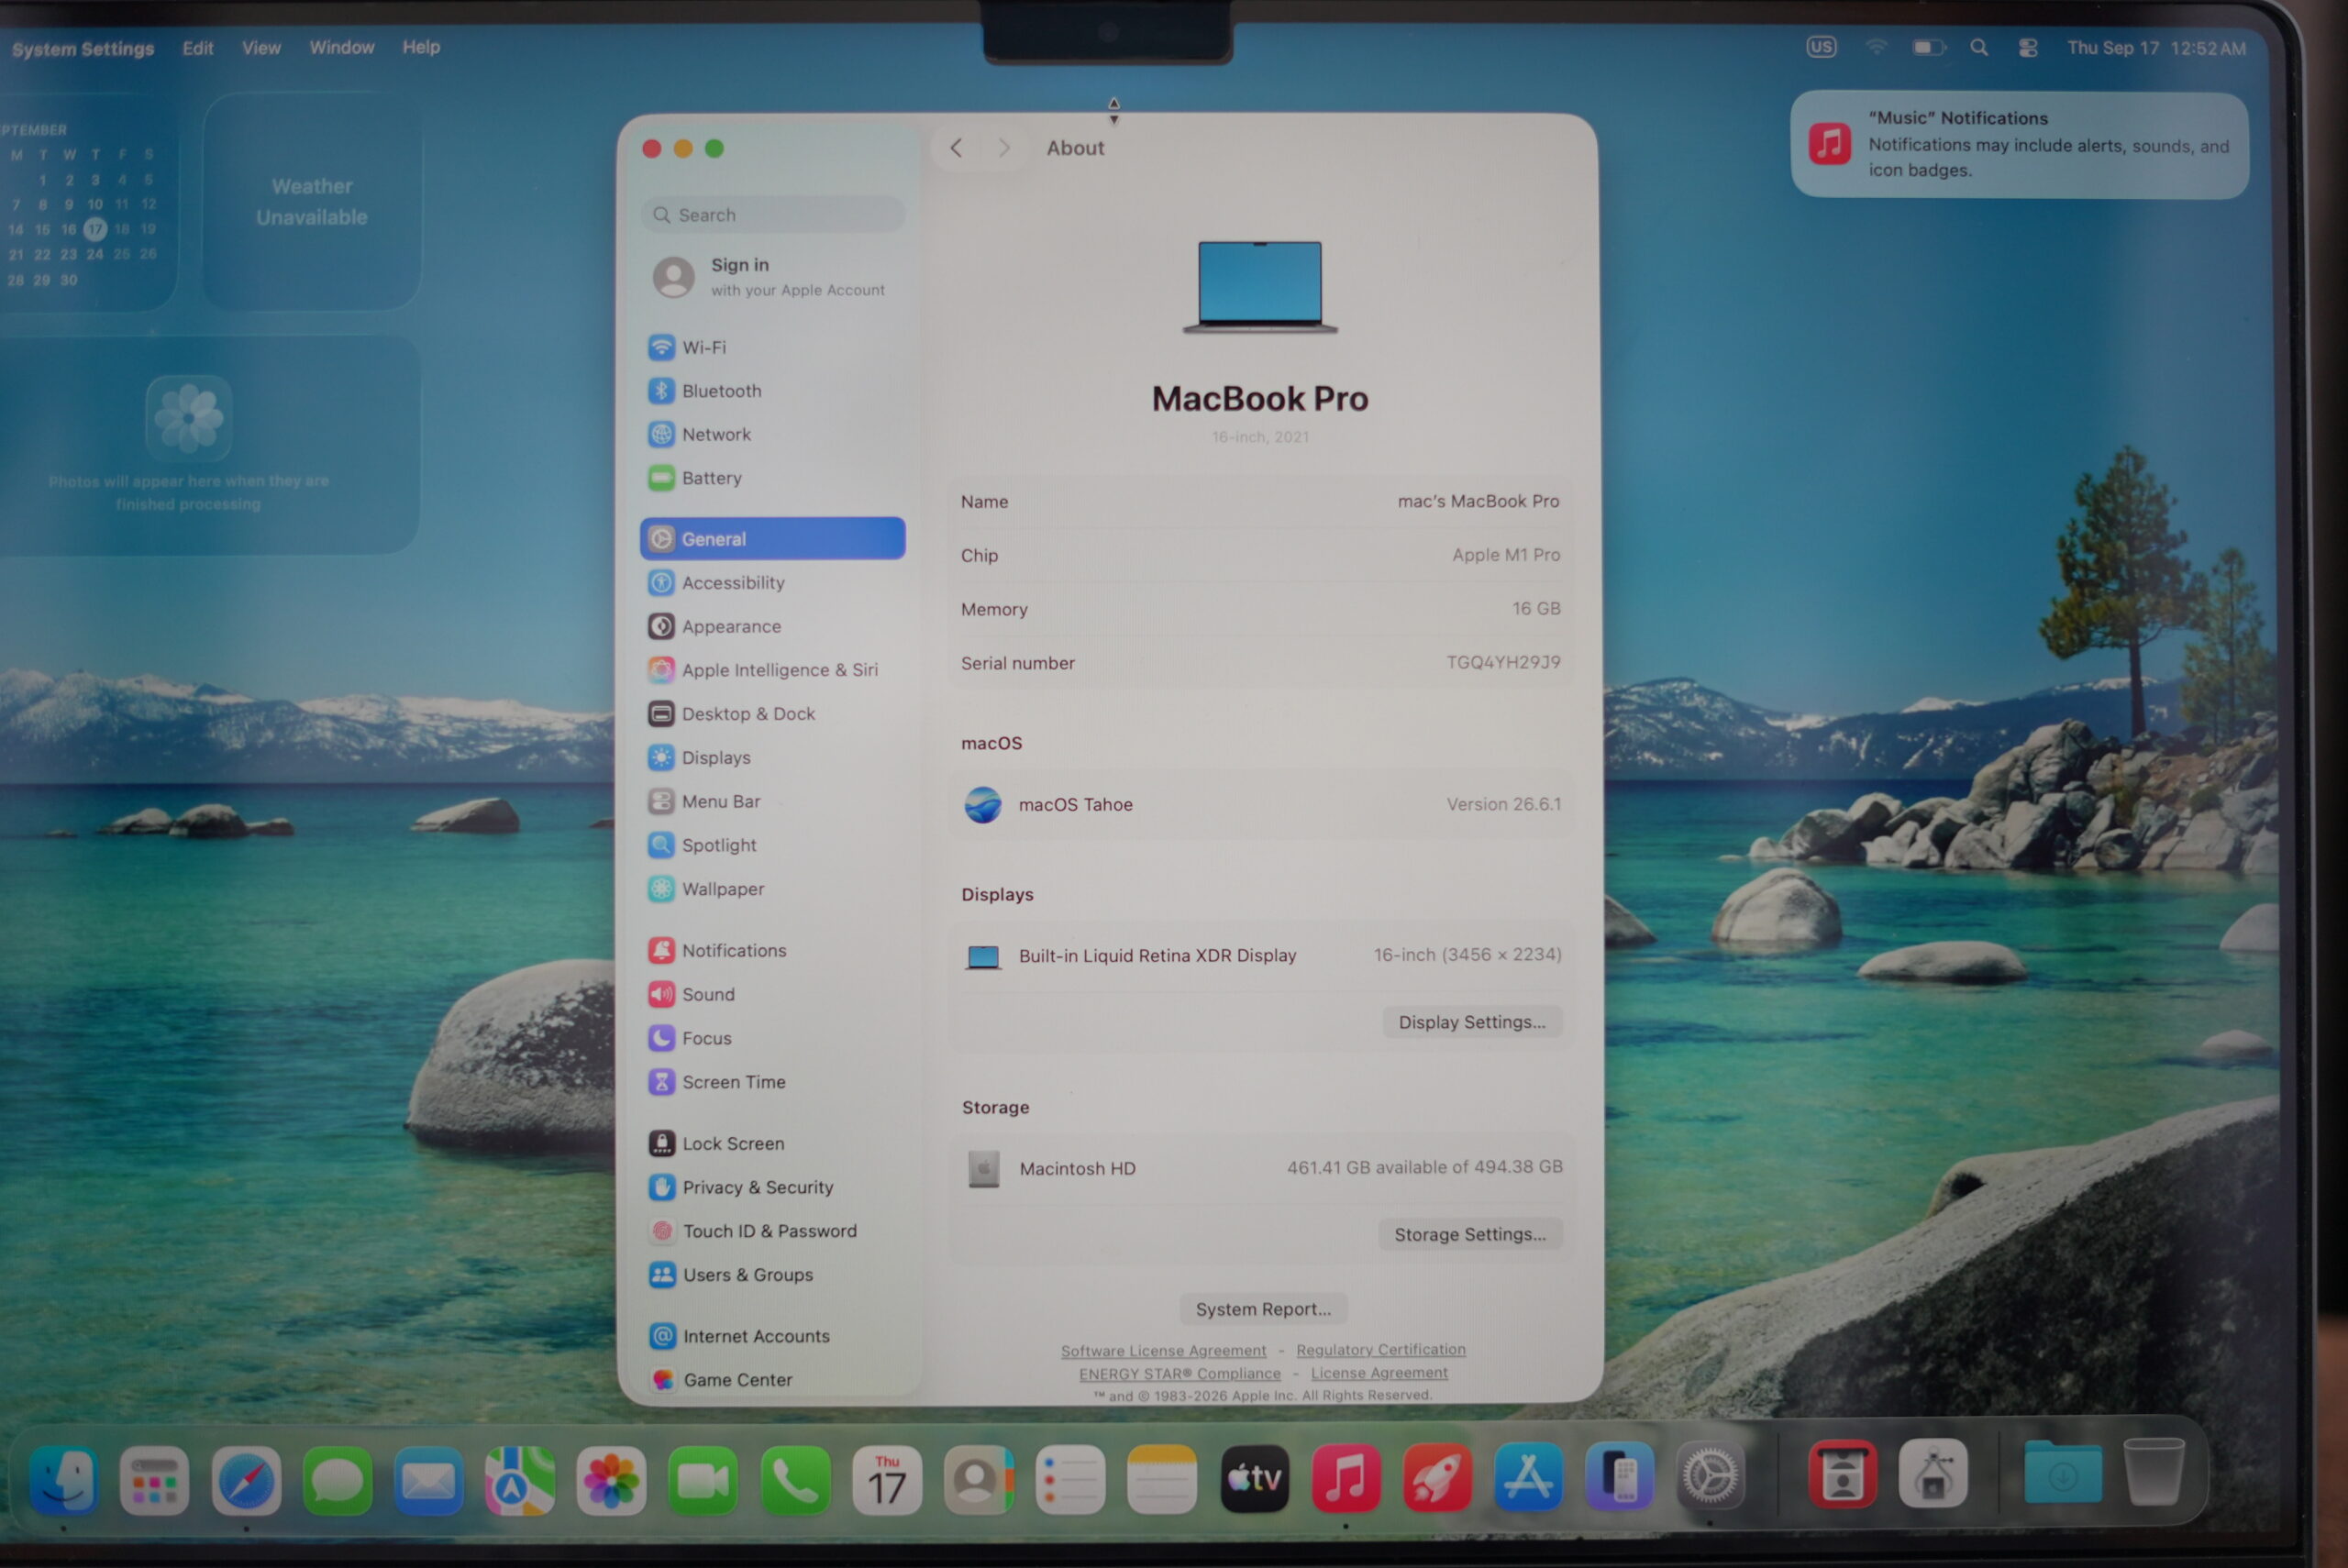Open Battery settings
This screenshot has width=2348, height=1568.
772,478
